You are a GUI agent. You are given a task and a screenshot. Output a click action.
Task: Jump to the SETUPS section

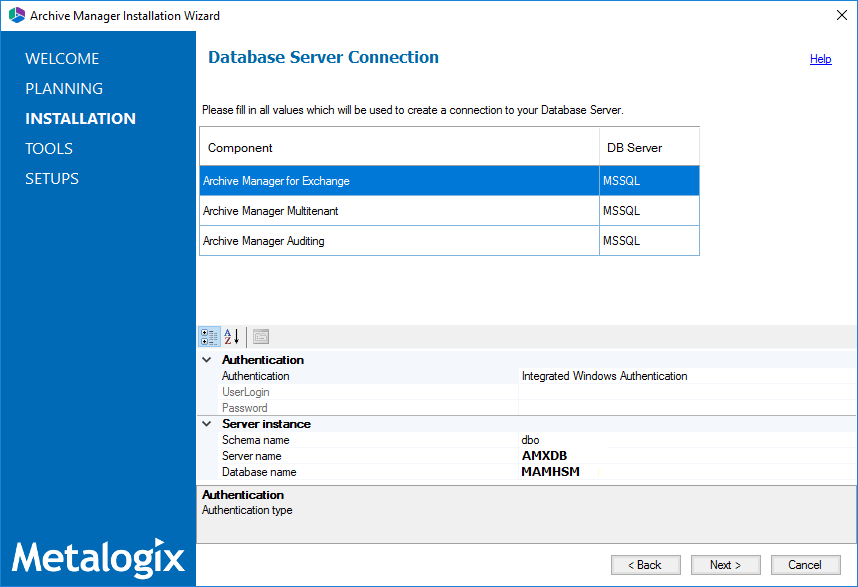pyautogui.click(x=52, y=179)
